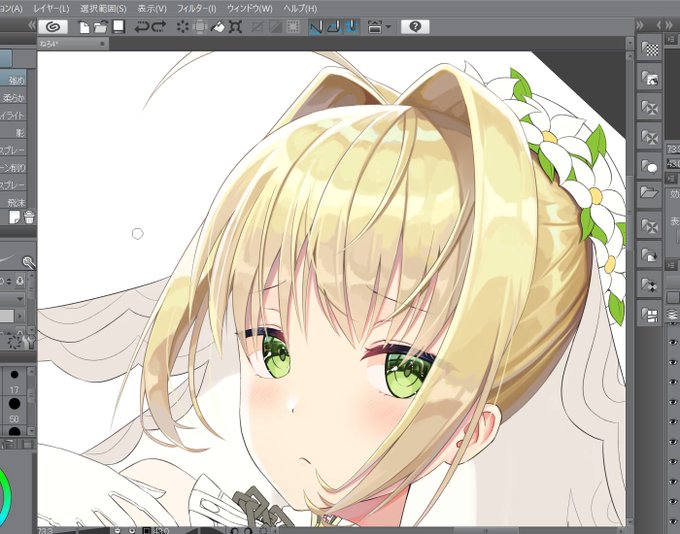The image size is (680, 534).
Task: Open plain open-folder material icon
Action: tap(649, 193)
